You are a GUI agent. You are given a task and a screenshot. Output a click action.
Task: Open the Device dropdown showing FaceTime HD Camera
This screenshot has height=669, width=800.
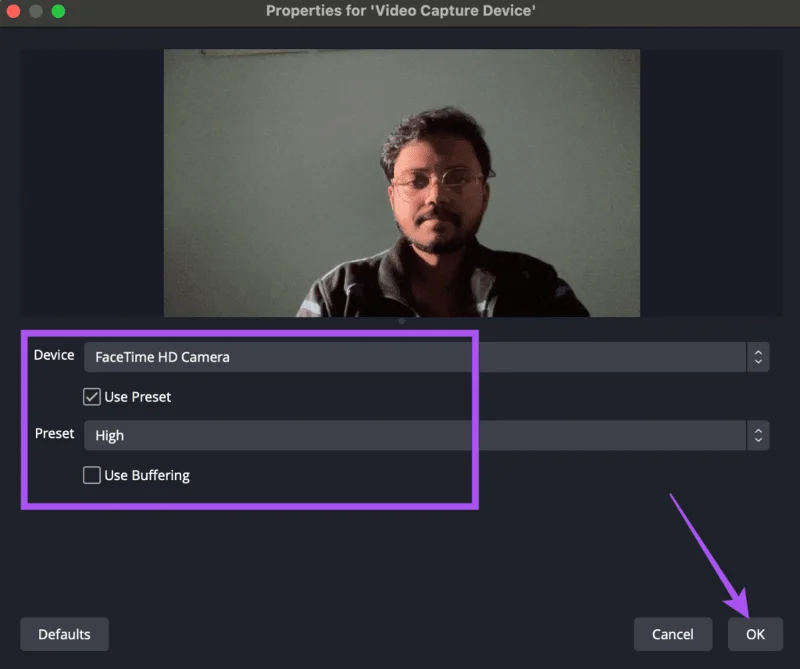[x=427, y=357]
